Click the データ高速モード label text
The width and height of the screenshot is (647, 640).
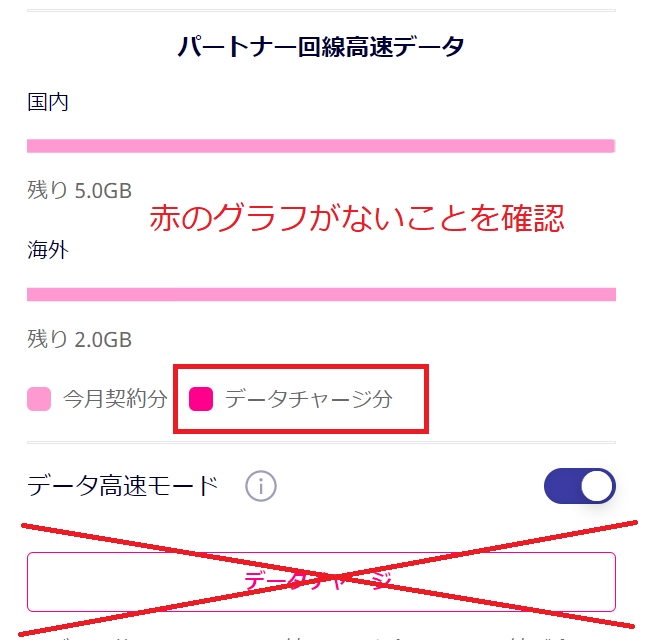[123, 487]
